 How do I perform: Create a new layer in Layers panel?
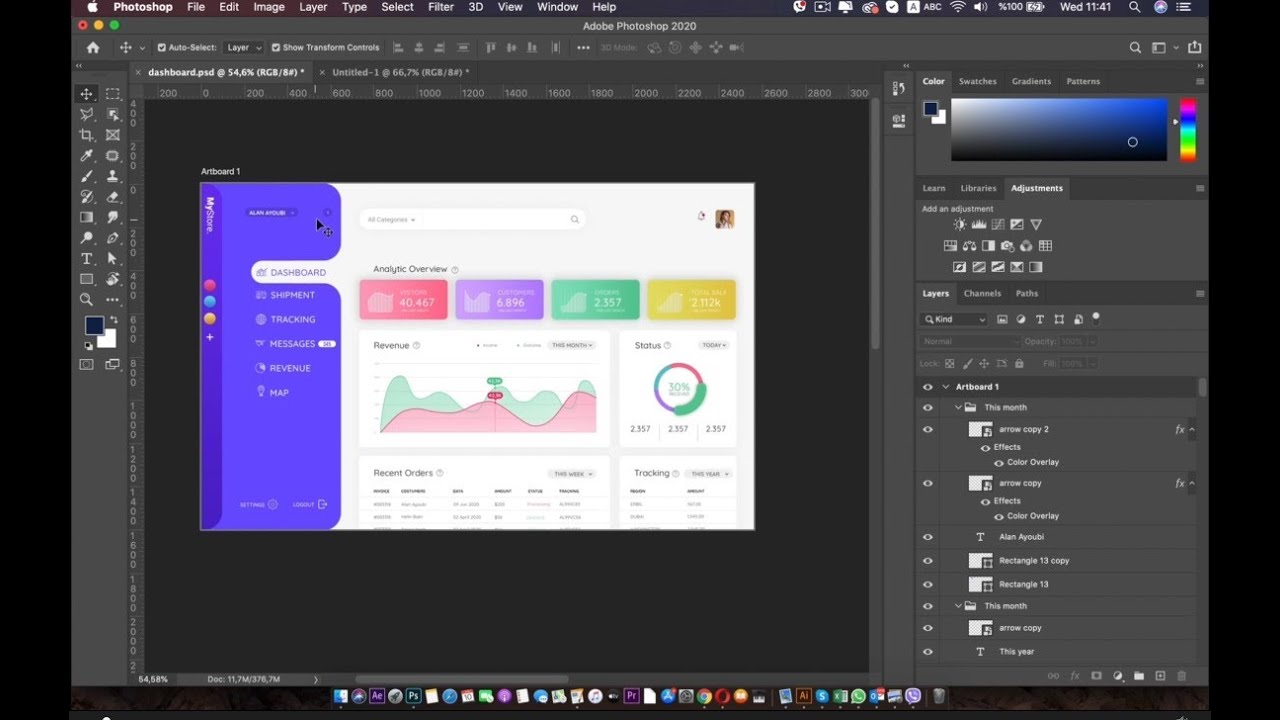tap(1160, 676)
